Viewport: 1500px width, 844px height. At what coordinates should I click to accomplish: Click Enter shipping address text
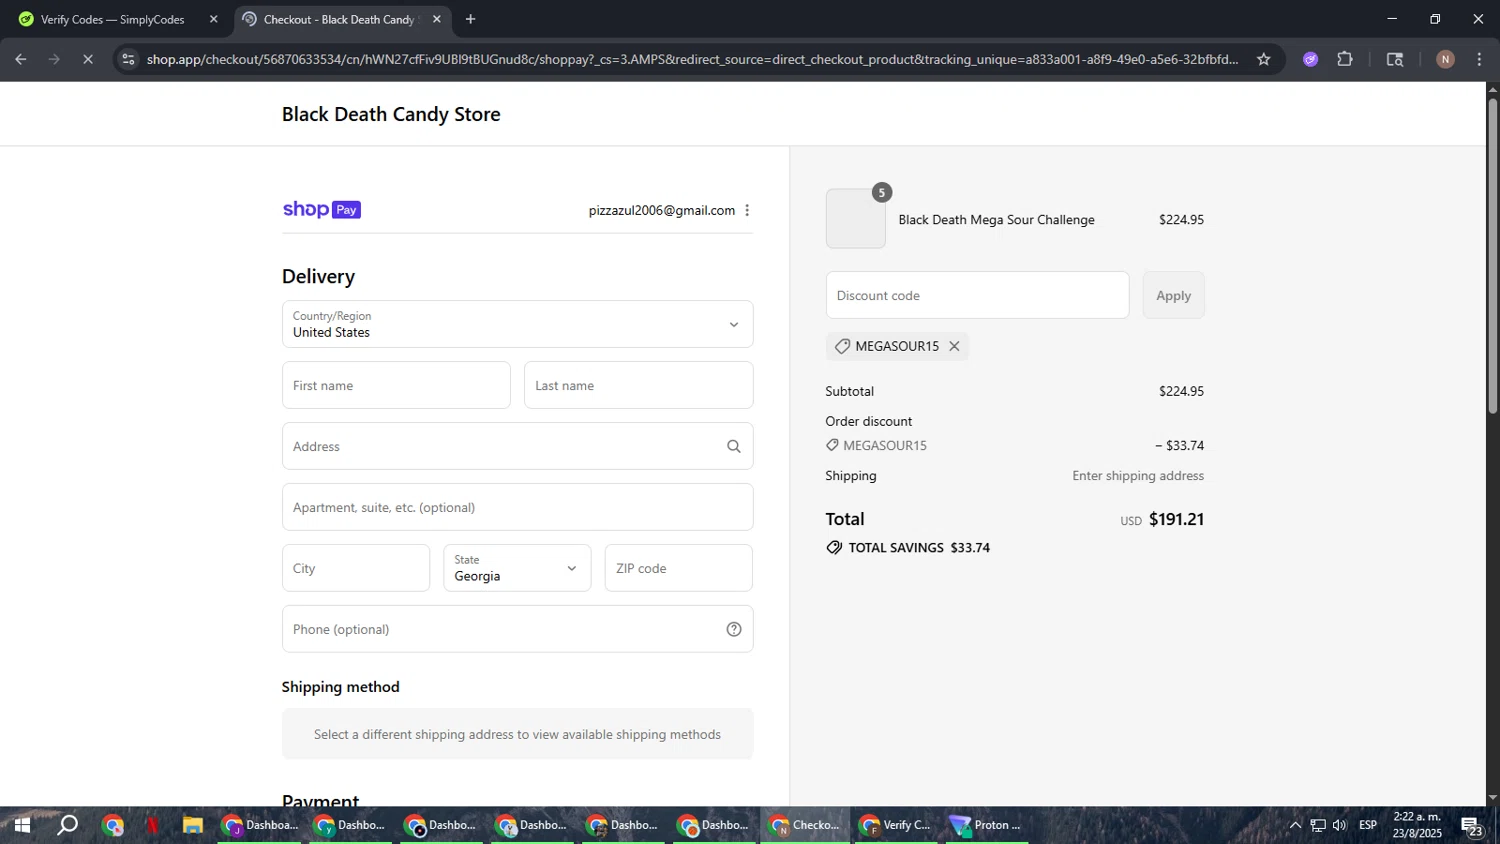pyautogui.click(x=1138, y=476)
